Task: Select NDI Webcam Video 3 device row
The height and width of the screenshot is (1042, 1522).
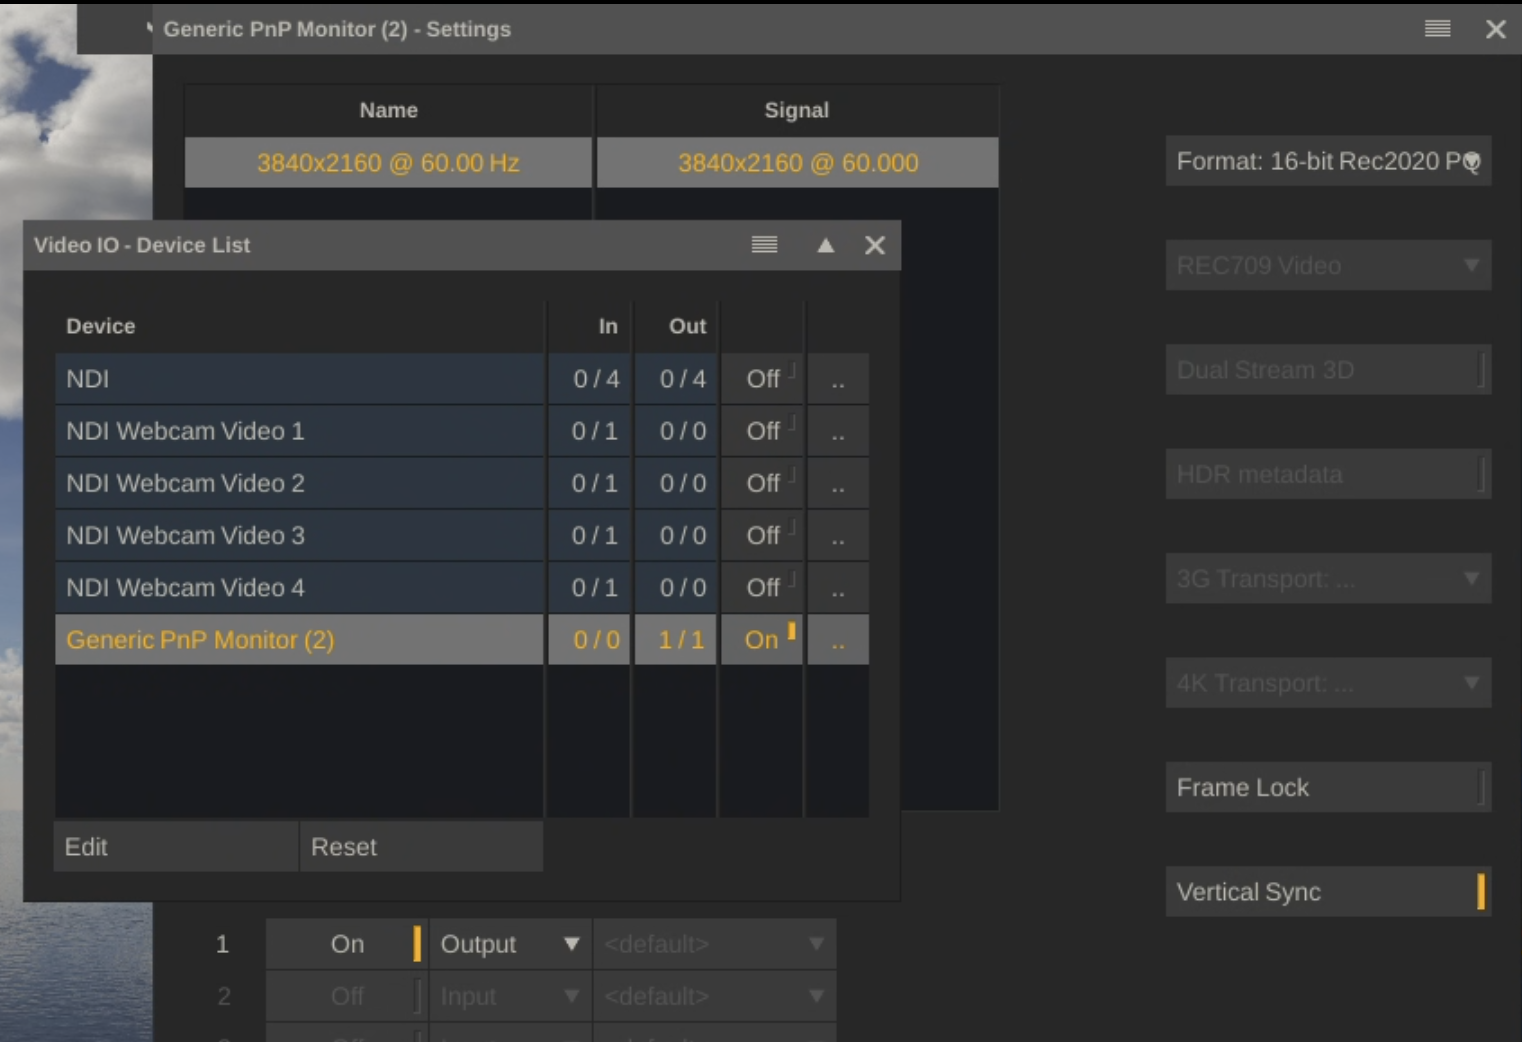Action: pos(299,536)
